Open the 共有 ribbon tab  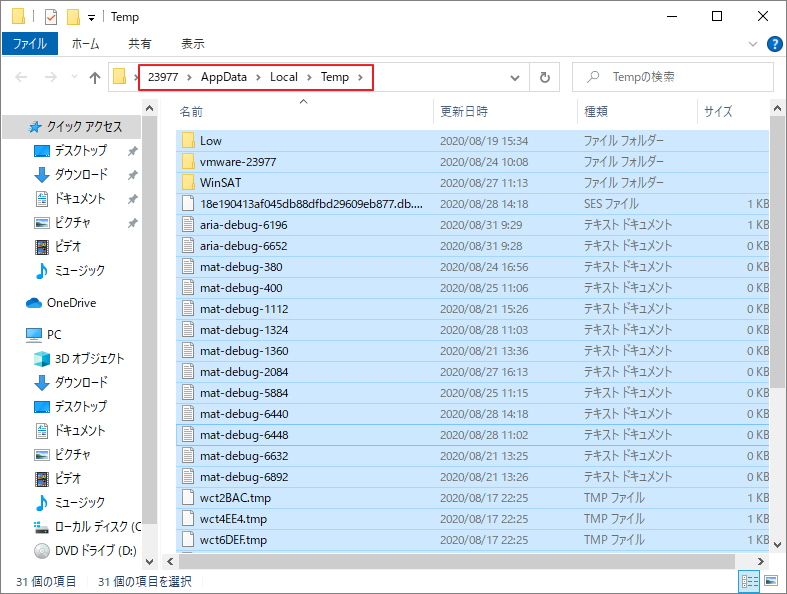140,44
